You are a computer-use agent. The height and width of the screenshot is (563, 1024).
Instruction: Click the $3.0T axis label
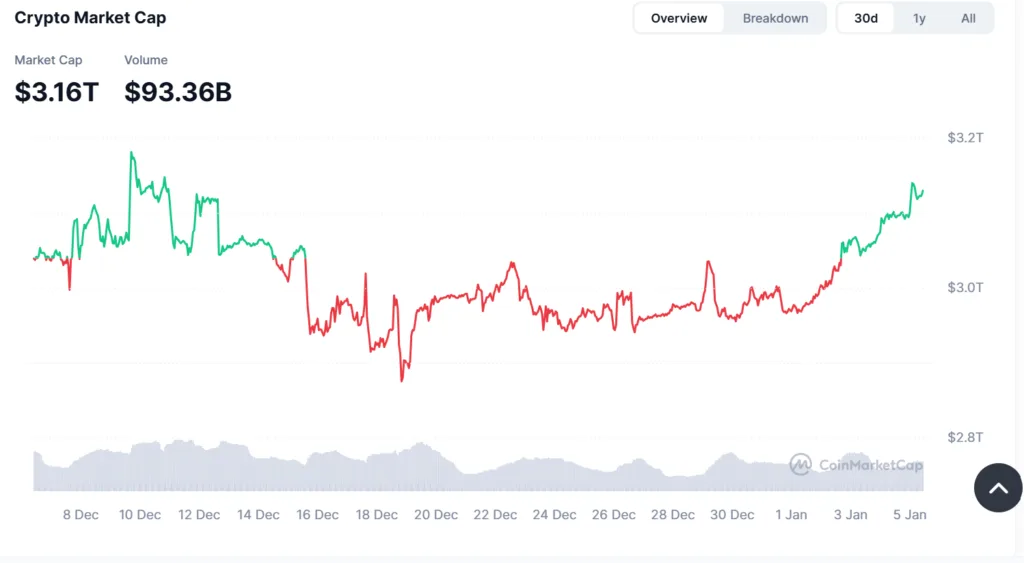(x=965, y=288)
